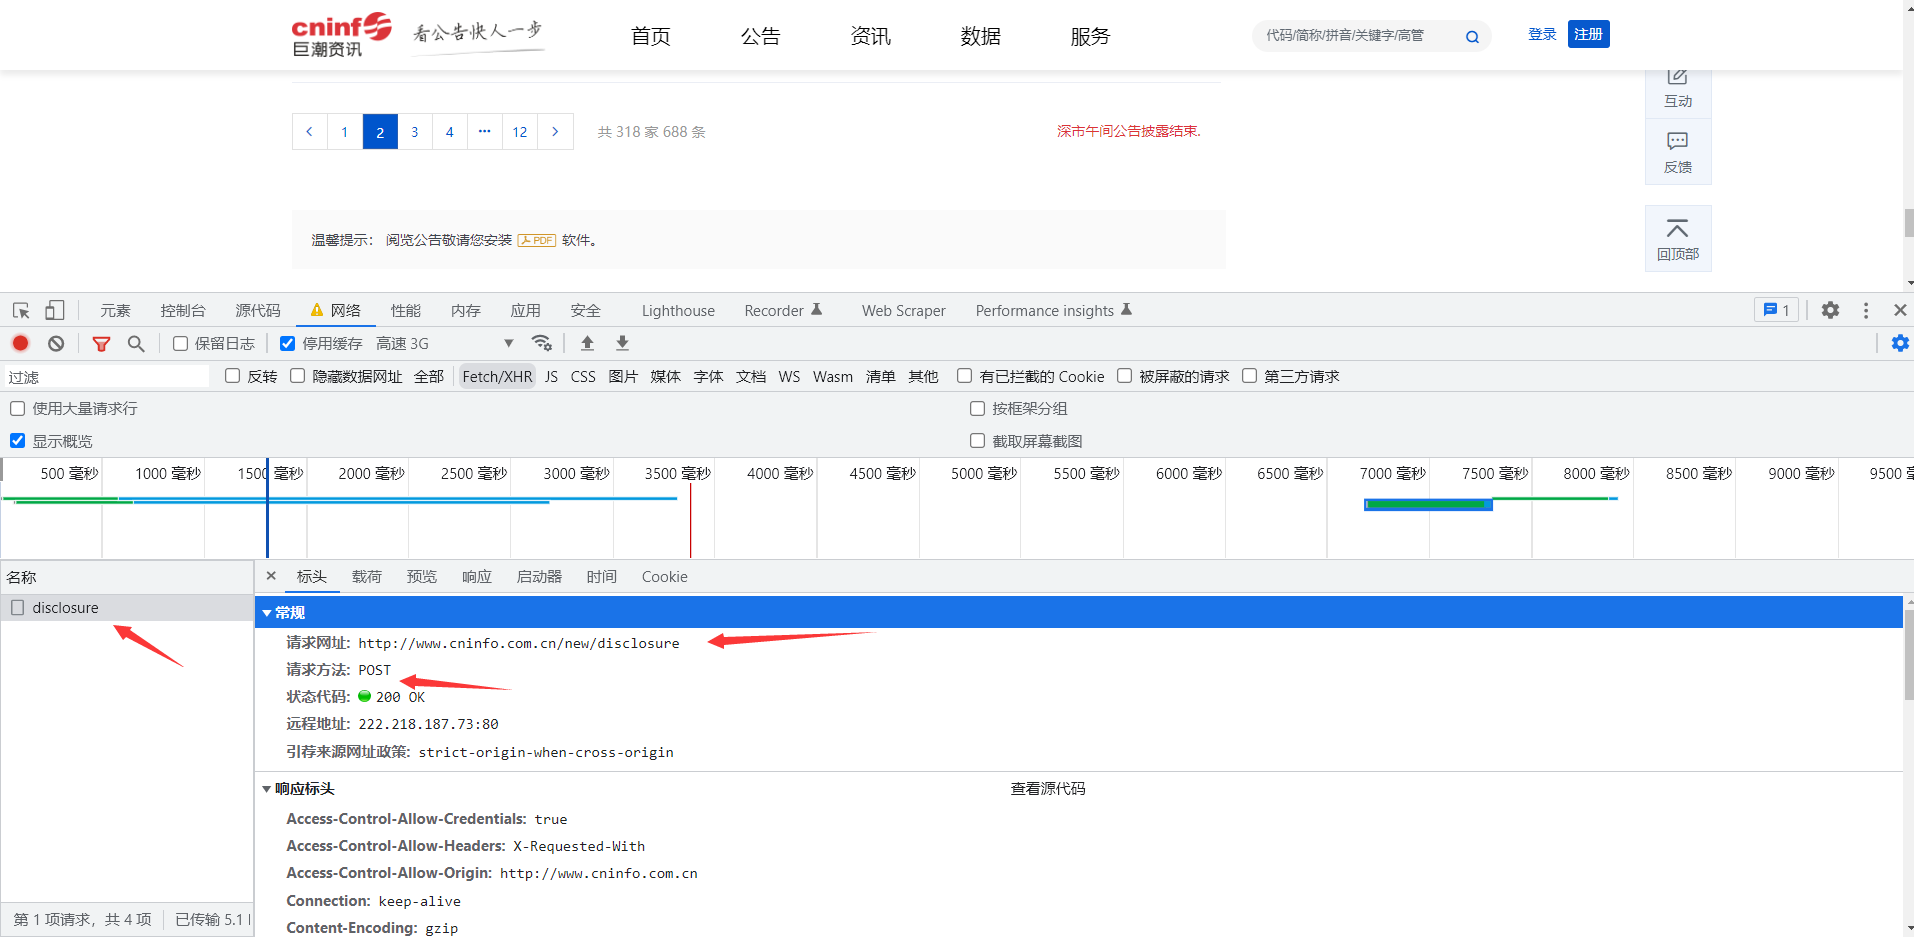1914x937 pixels.
Task: Click the import HAR upload arrow icon
Action: pyautogui.click(x=587, y=343)
